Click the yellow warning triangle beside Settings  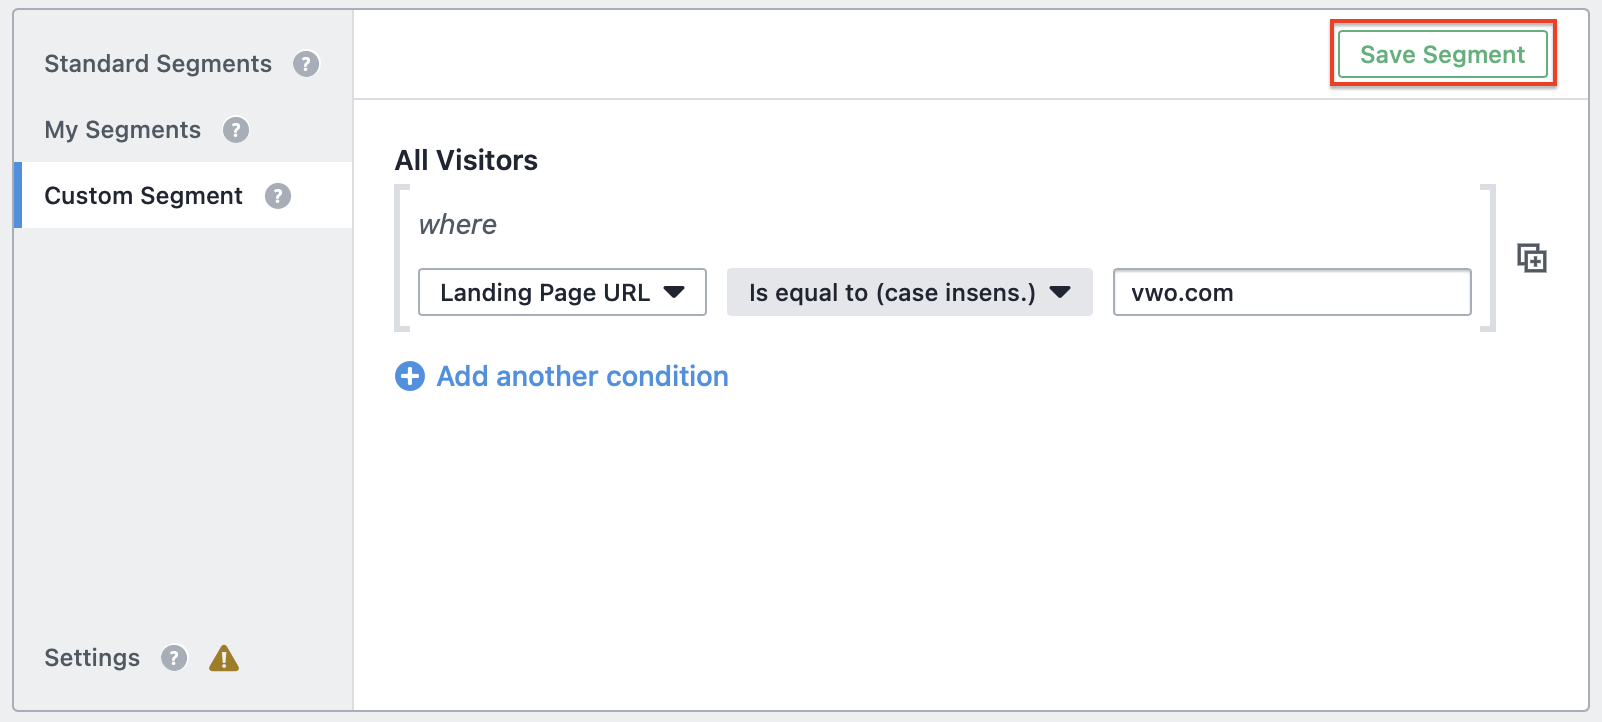[x=224, y=658]
